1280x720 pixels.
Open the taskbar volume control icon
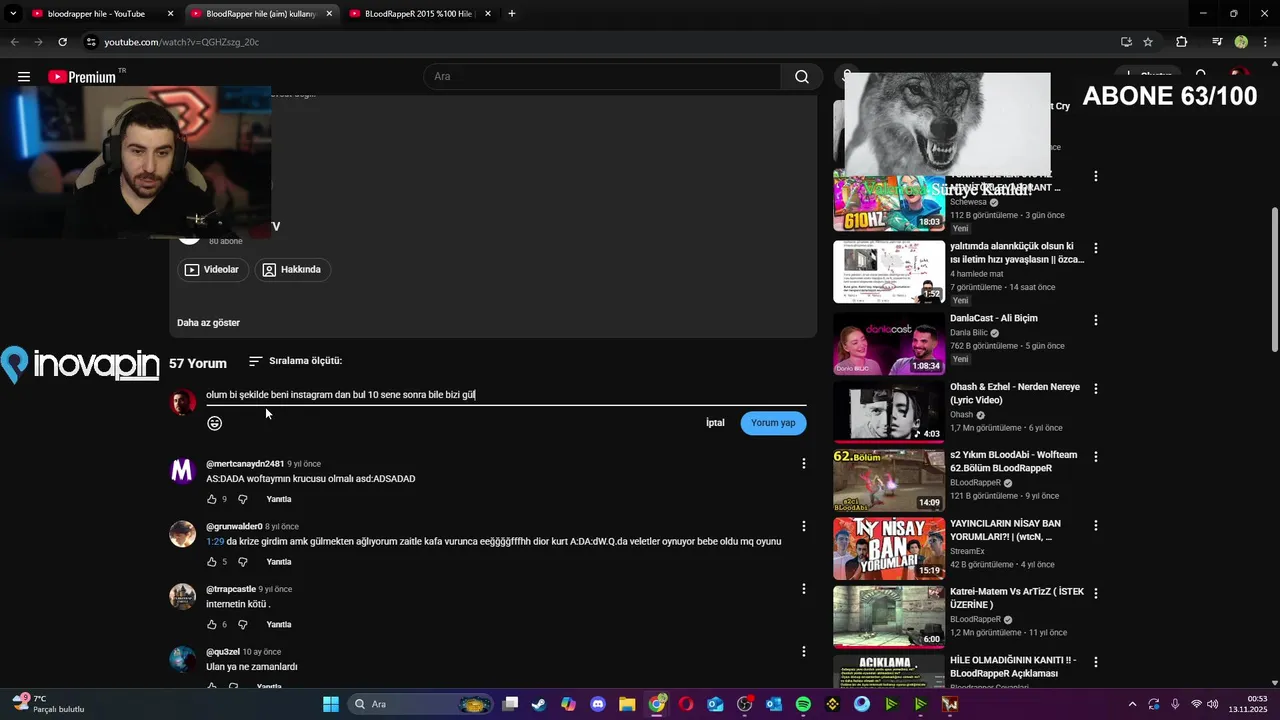tap(1213, 704)
